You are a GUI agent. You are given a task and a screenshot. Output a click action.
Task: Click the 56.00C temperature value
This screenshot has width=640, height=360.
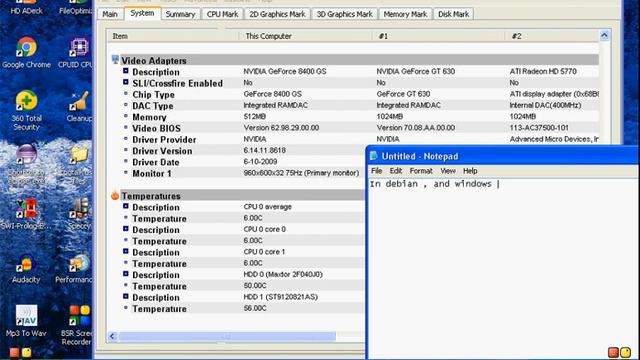tap(255, 308)
